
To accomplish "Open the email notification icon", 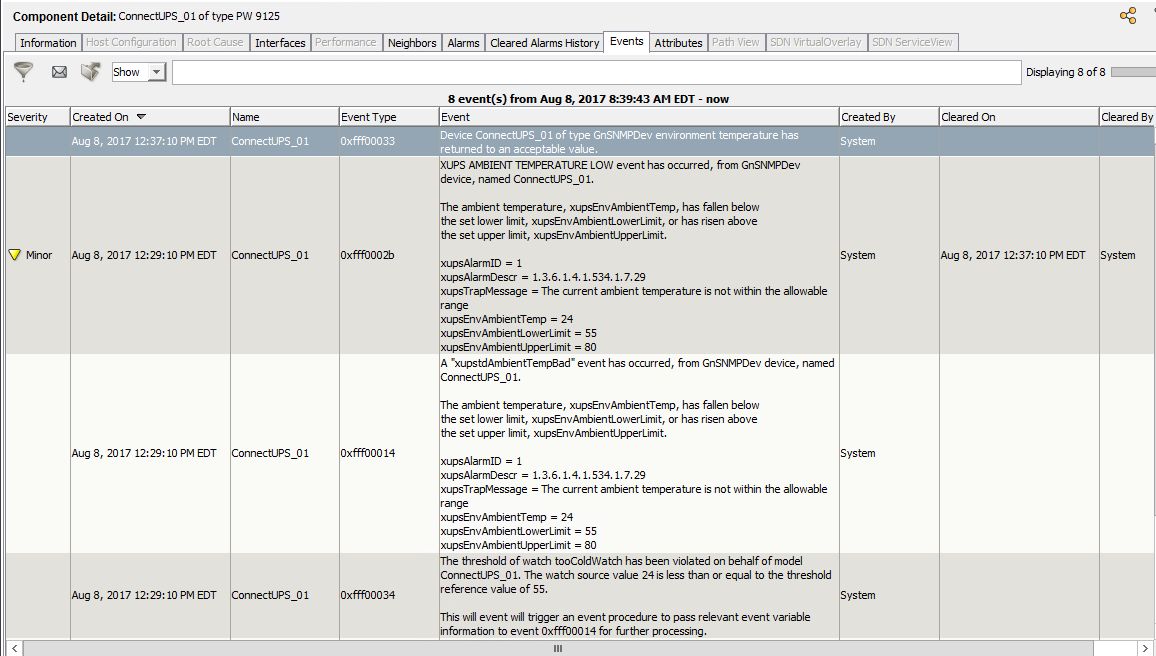I will click(x=59, y=71).
